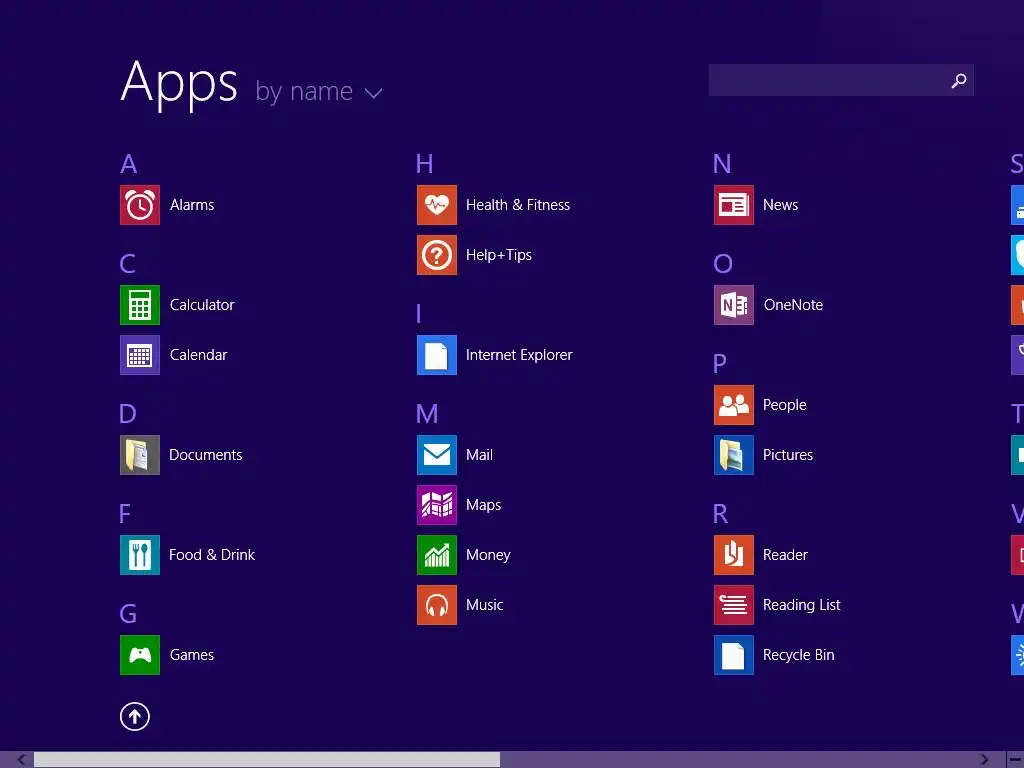Click the 'Calculator' text label
The height and width of the screenshot is (768, 1024).
point(202,305)
